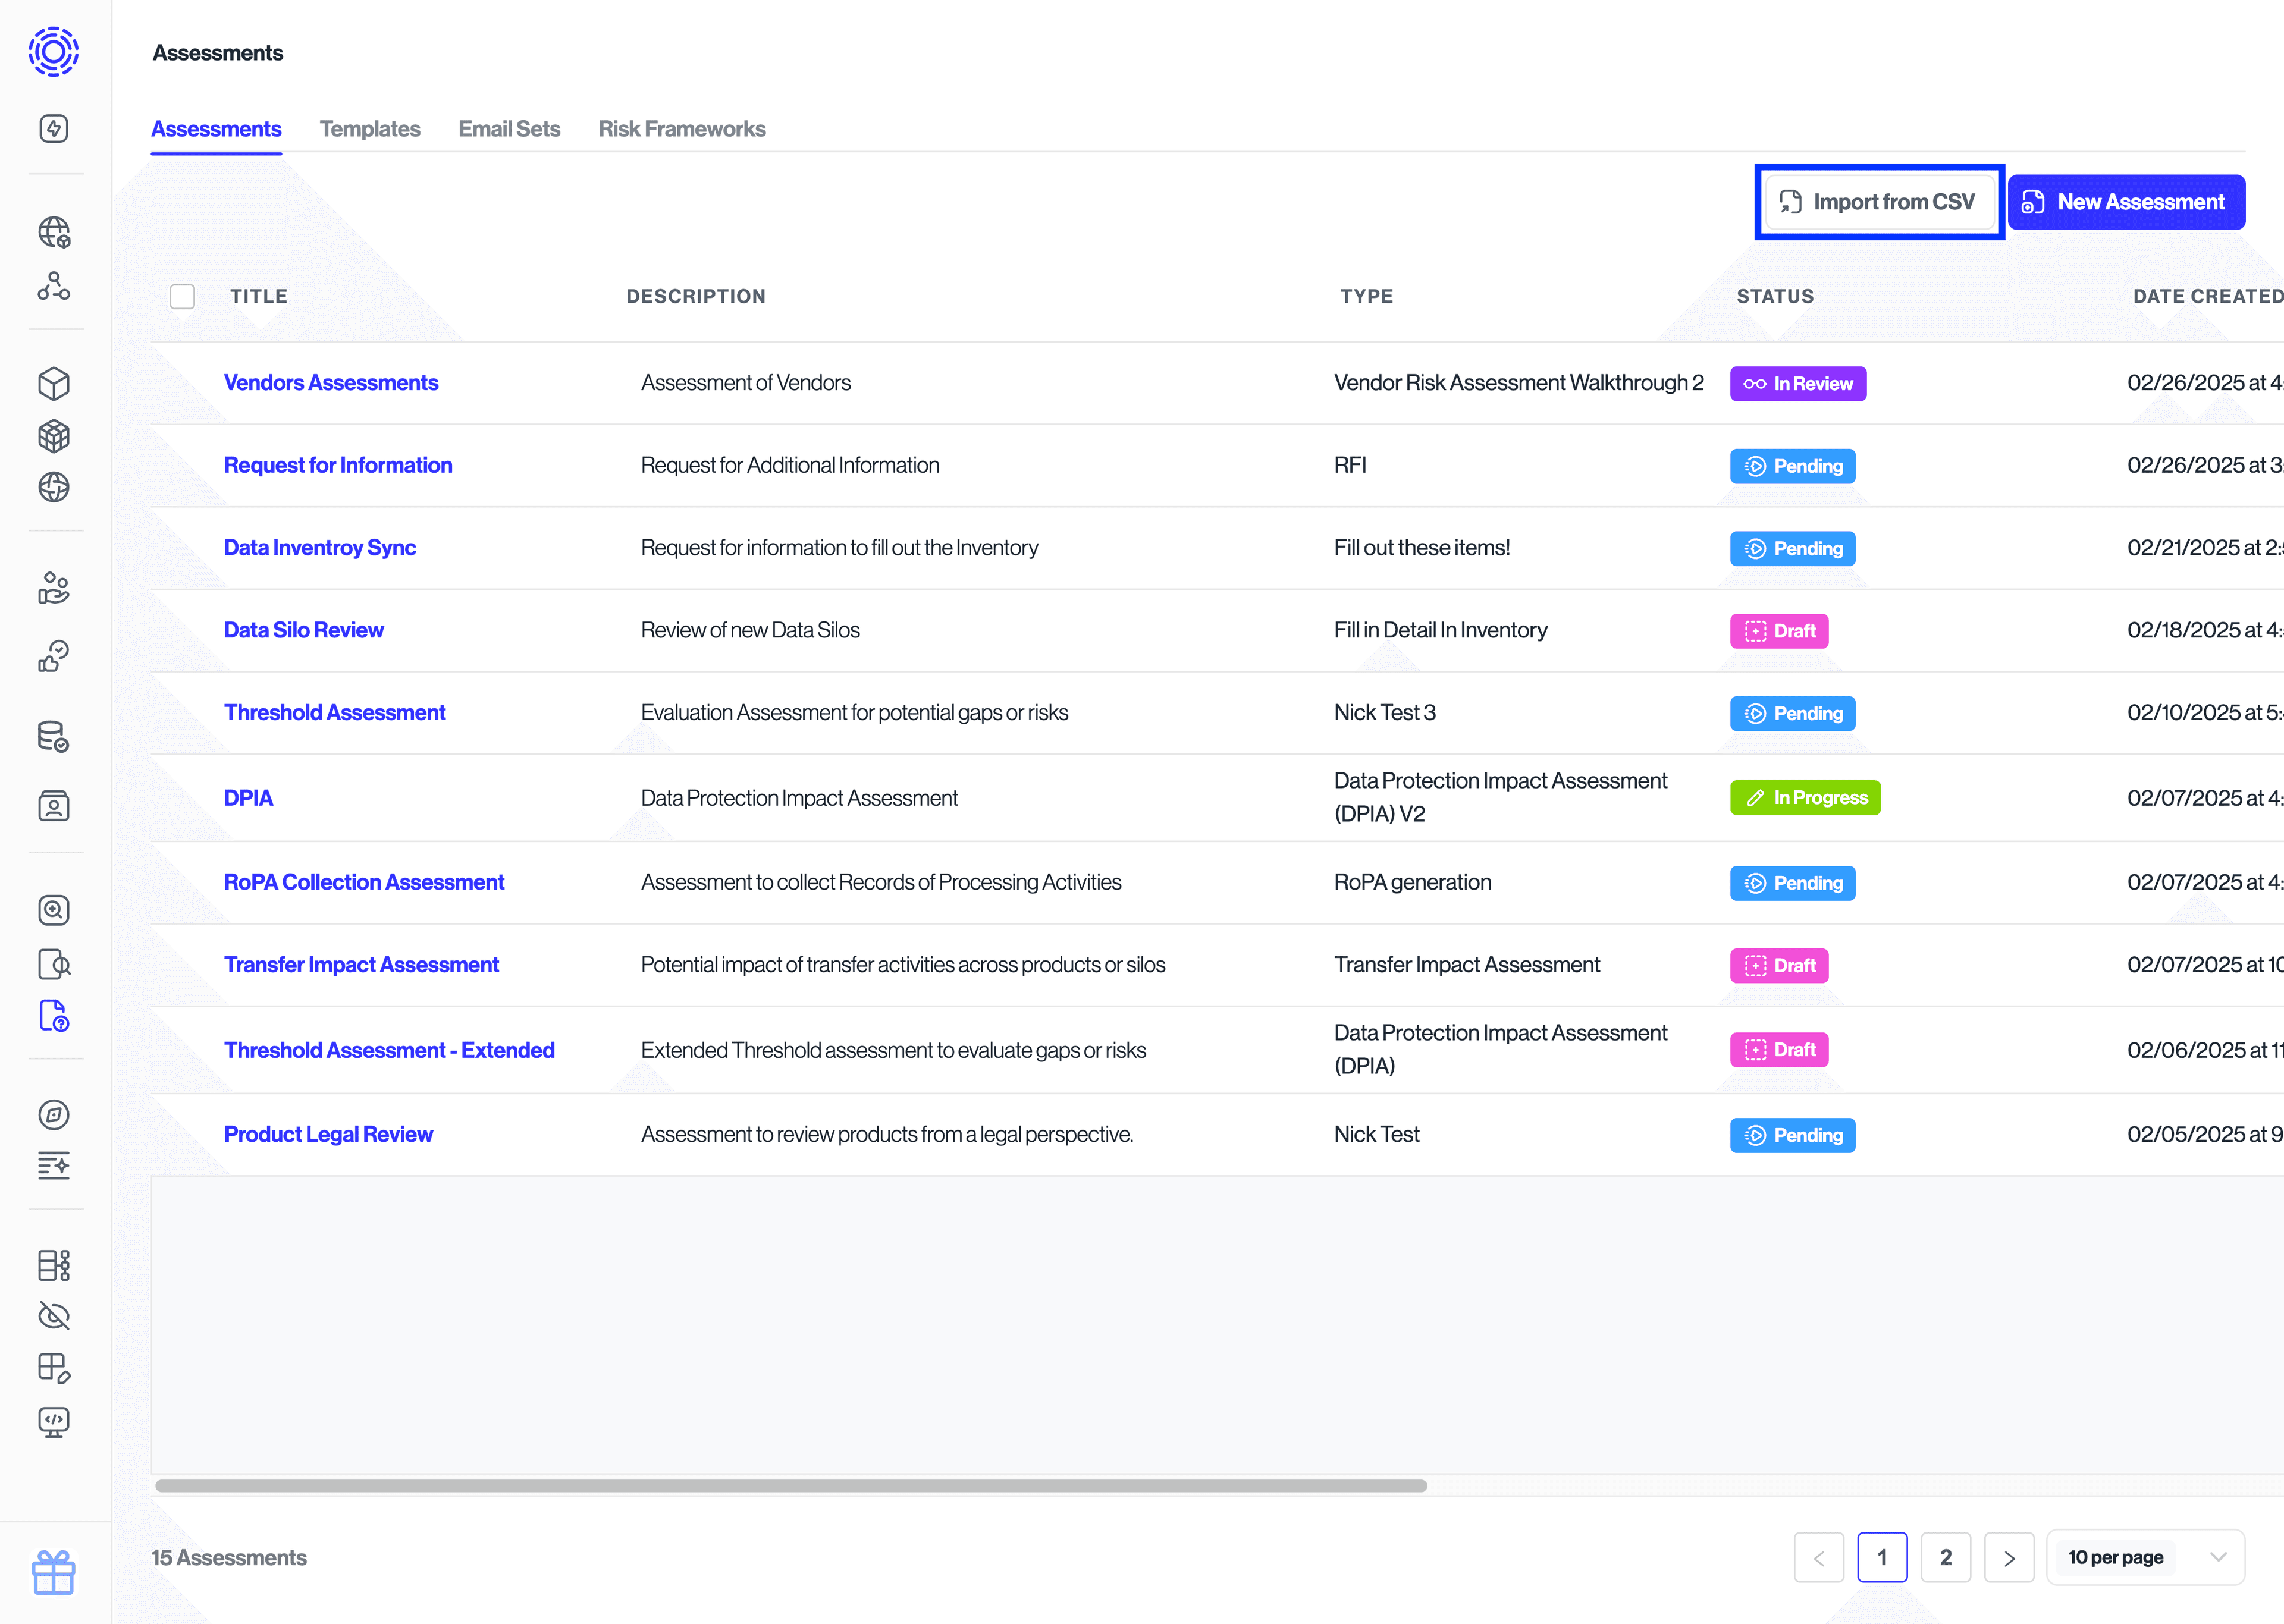Switch to the Templates tab

(x=370, y=128)
